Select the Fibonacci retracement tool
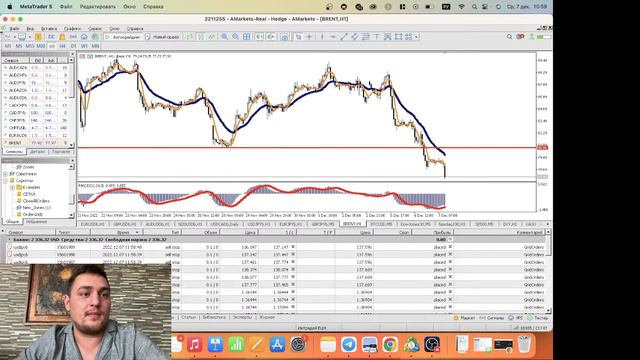Viewport: 640px width, 360px height. pos(366,37)
